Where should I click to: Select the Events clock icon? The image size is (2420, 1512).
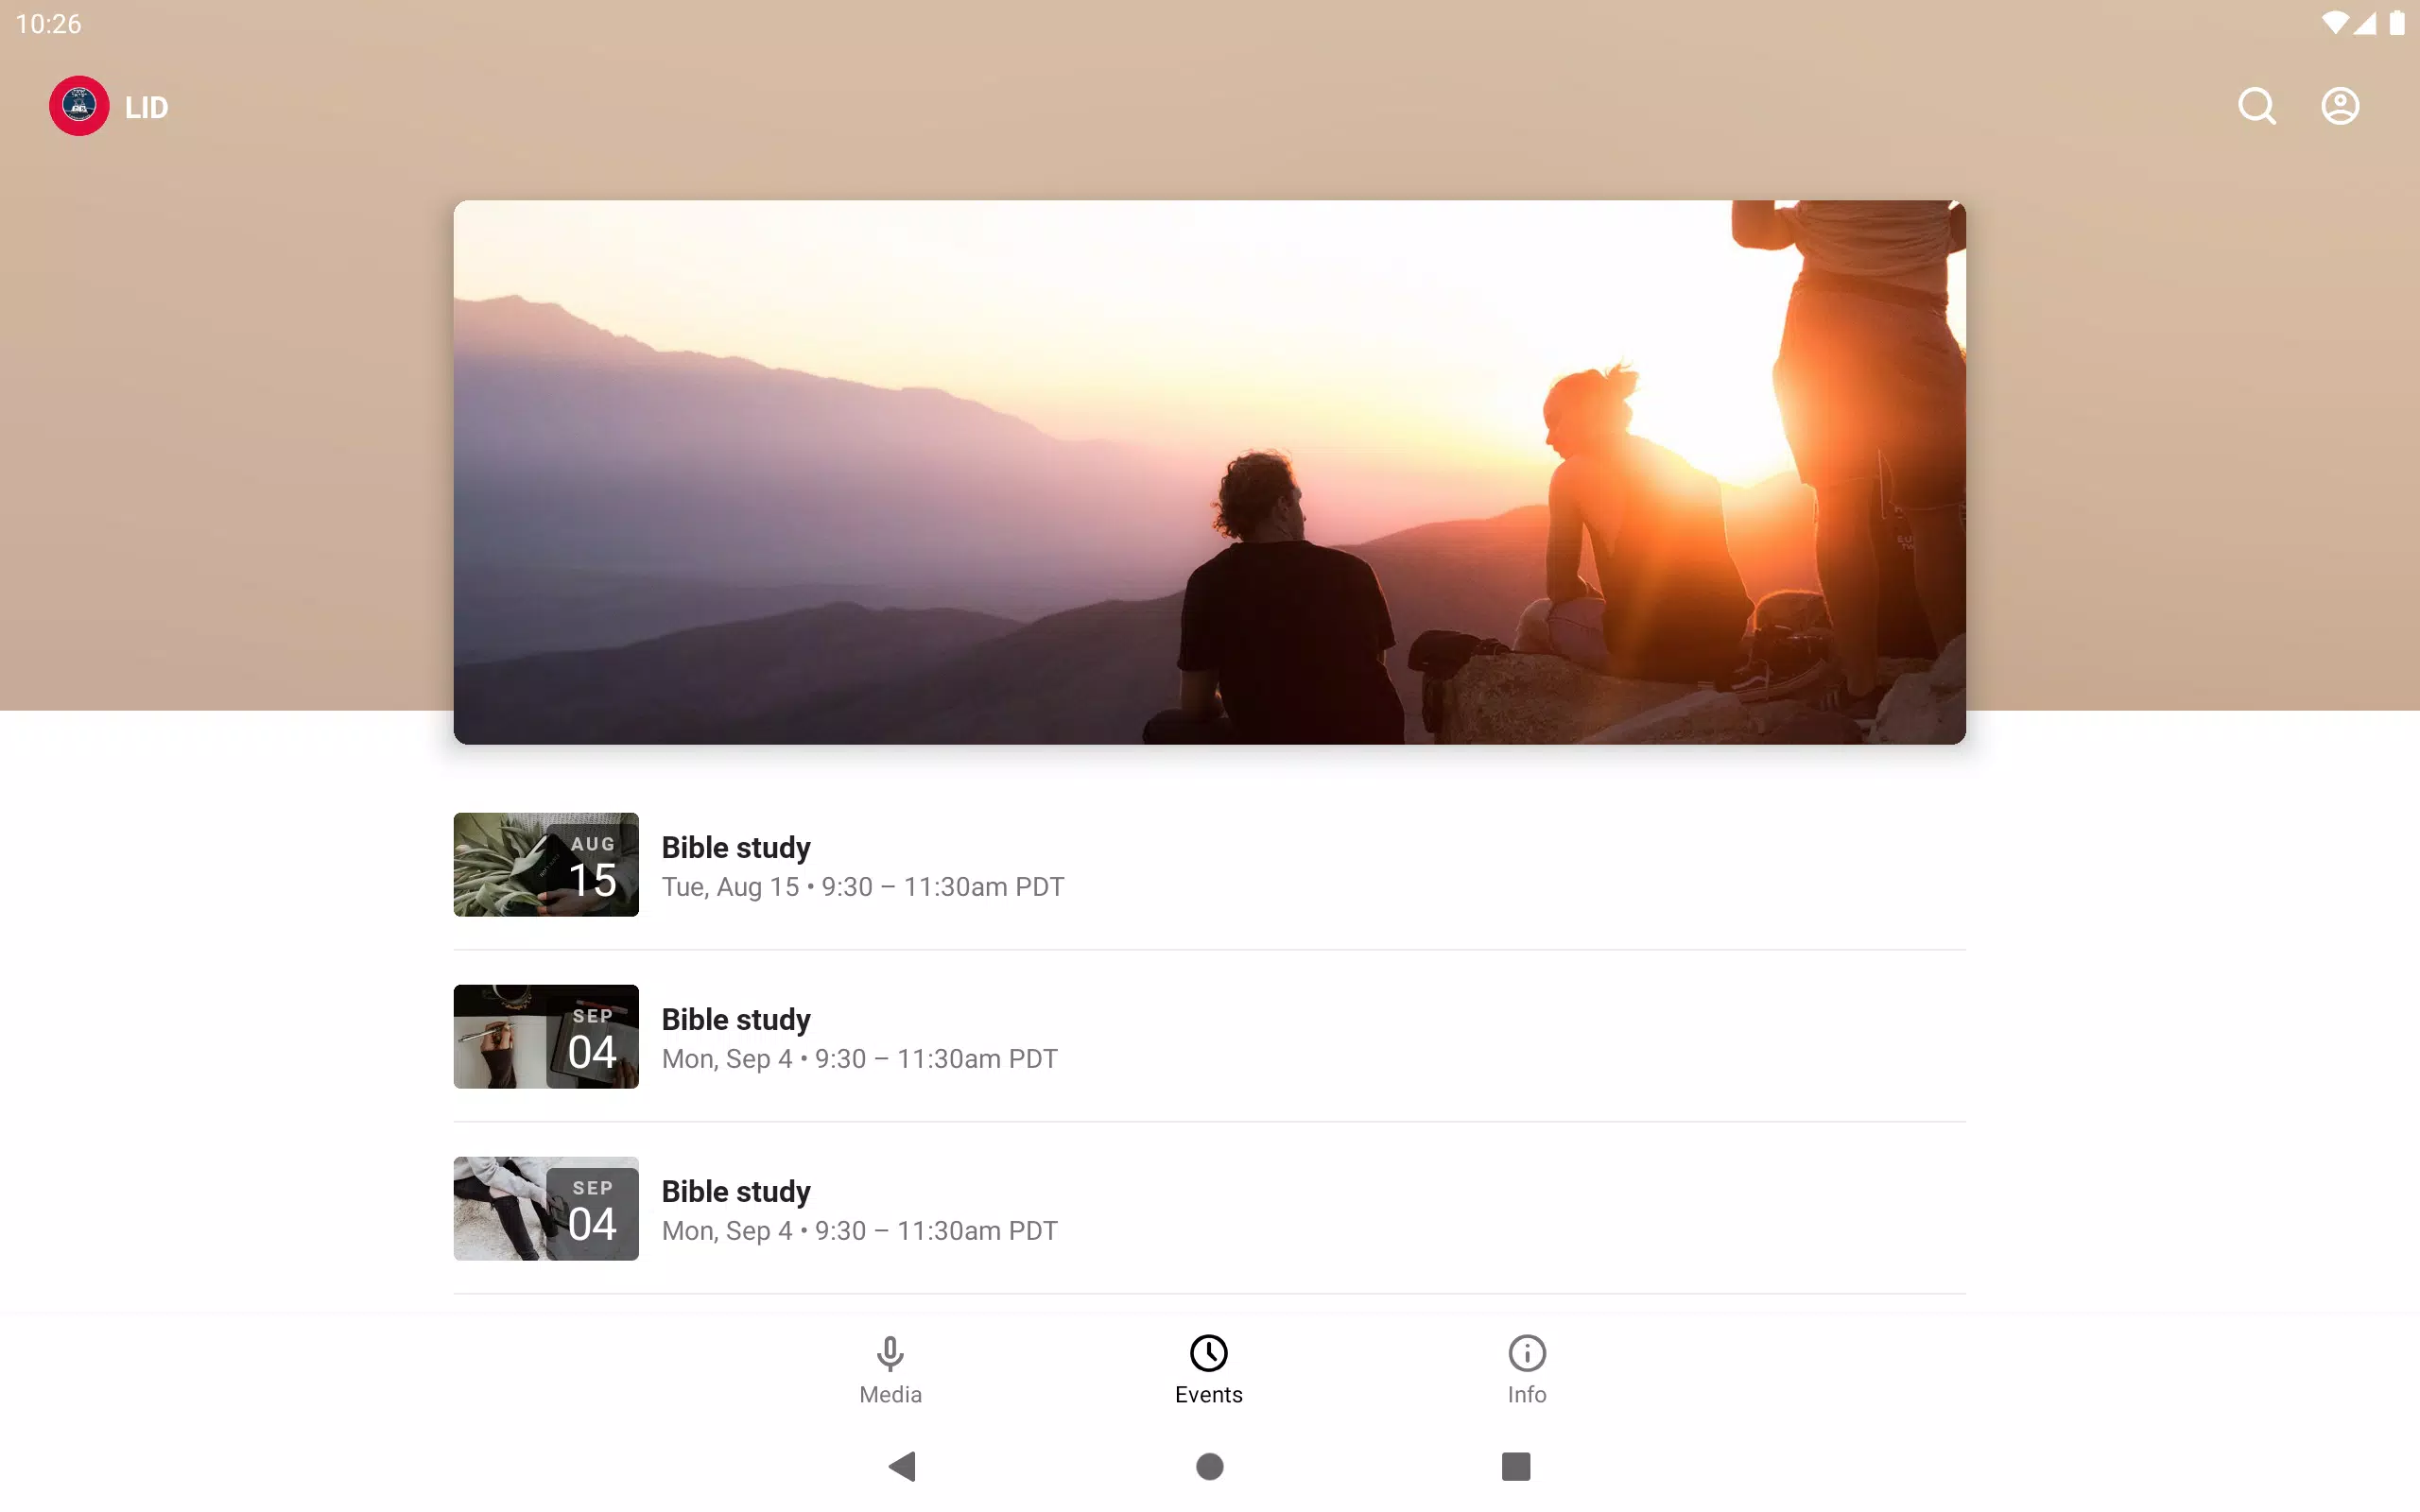pos(1209,1353)
